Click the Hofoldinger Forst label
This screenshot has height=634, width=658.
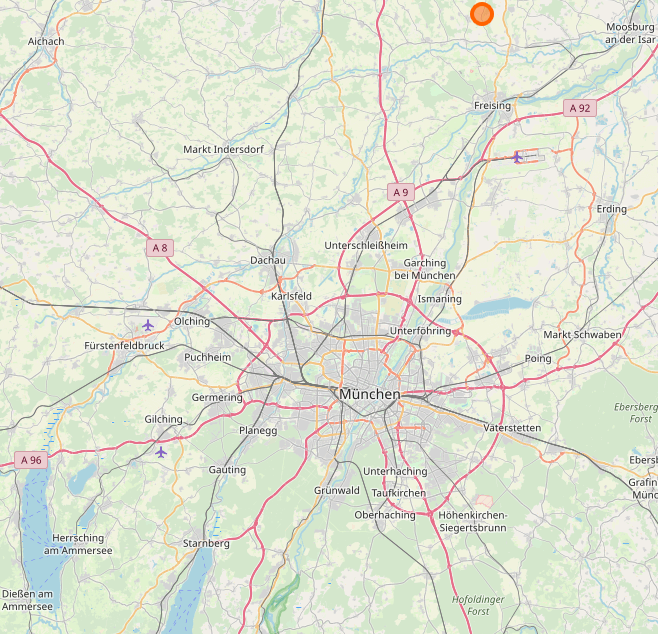point(478,605)
